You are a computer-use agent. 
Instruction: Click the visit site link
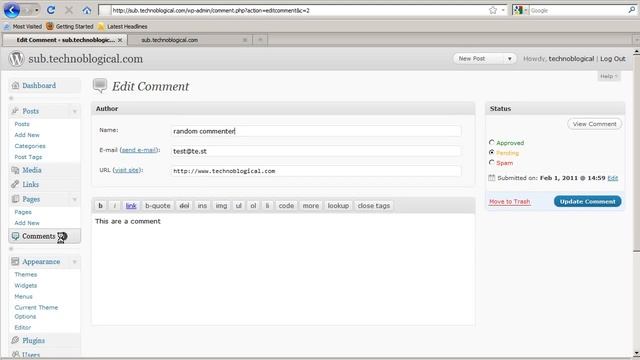click(127, 170)
